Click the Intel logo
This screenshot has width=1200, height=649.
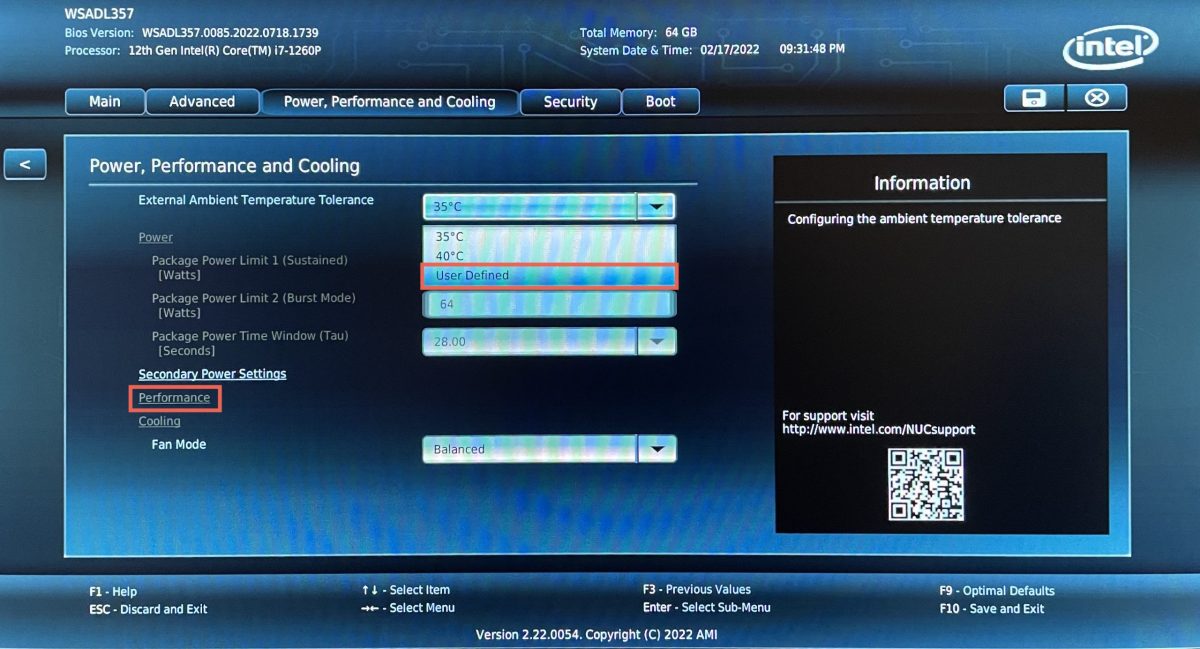(x=1110, y=48)
